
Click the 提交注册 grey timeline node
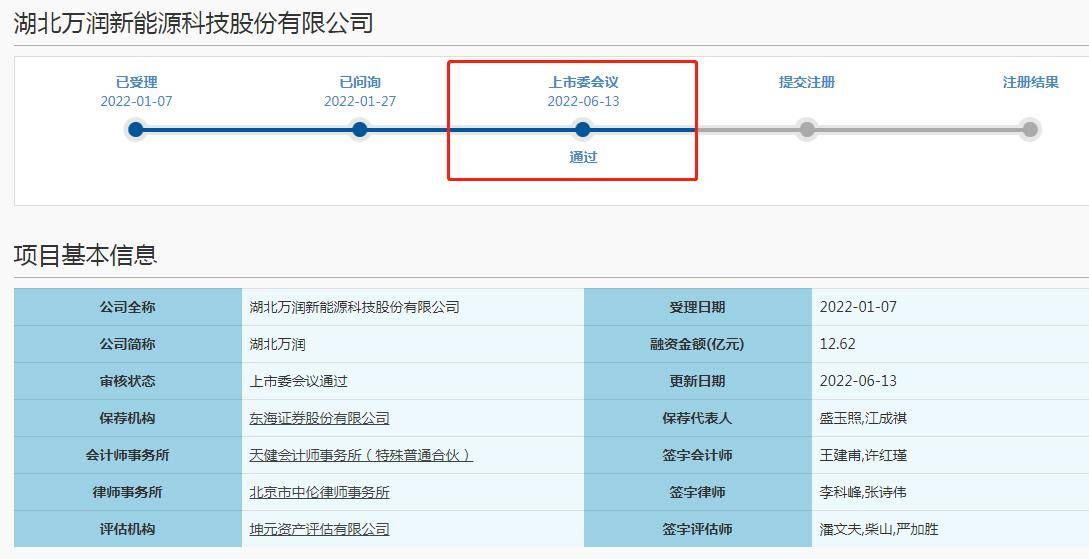(806, 129)
